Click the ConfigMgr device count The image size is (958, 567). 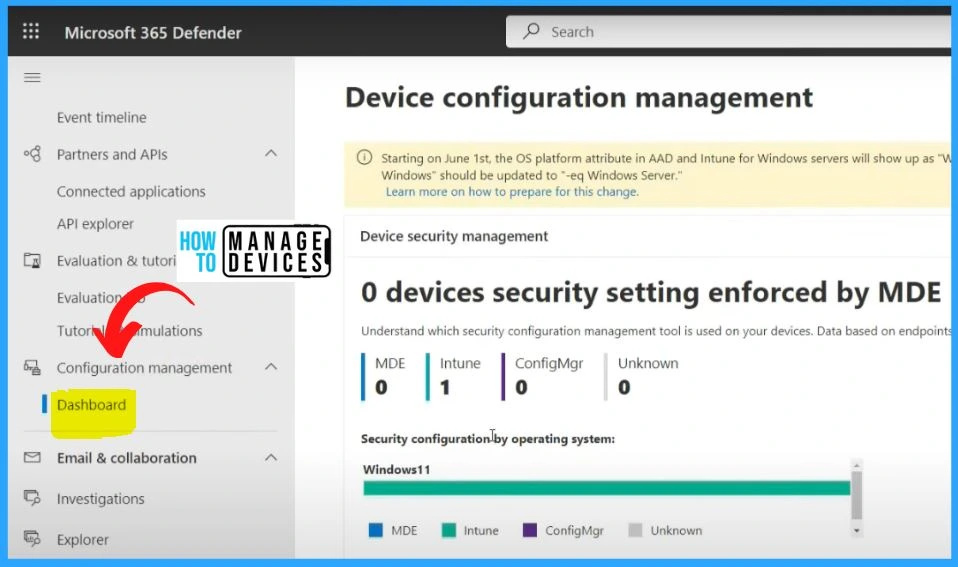coord(521,387)
